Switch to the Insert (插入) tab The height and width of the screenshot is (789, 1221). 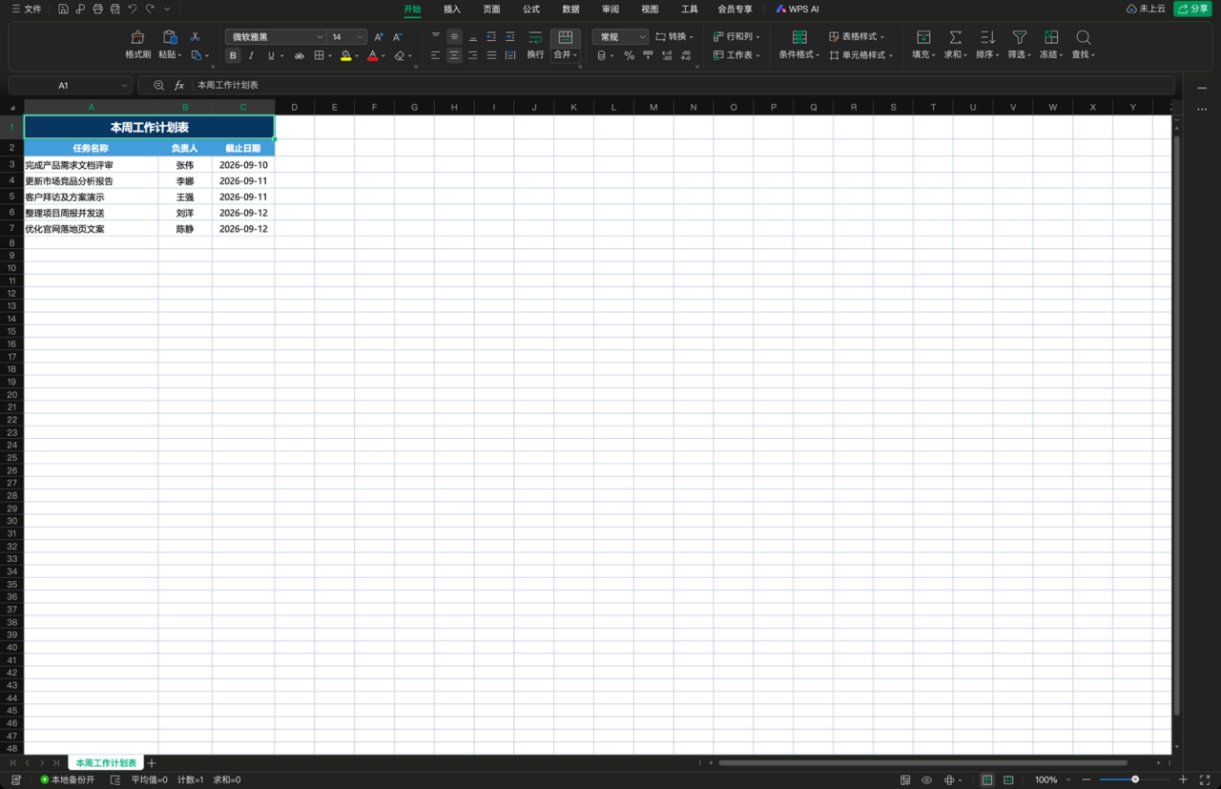pyautogui.click(x=452, y=9)
